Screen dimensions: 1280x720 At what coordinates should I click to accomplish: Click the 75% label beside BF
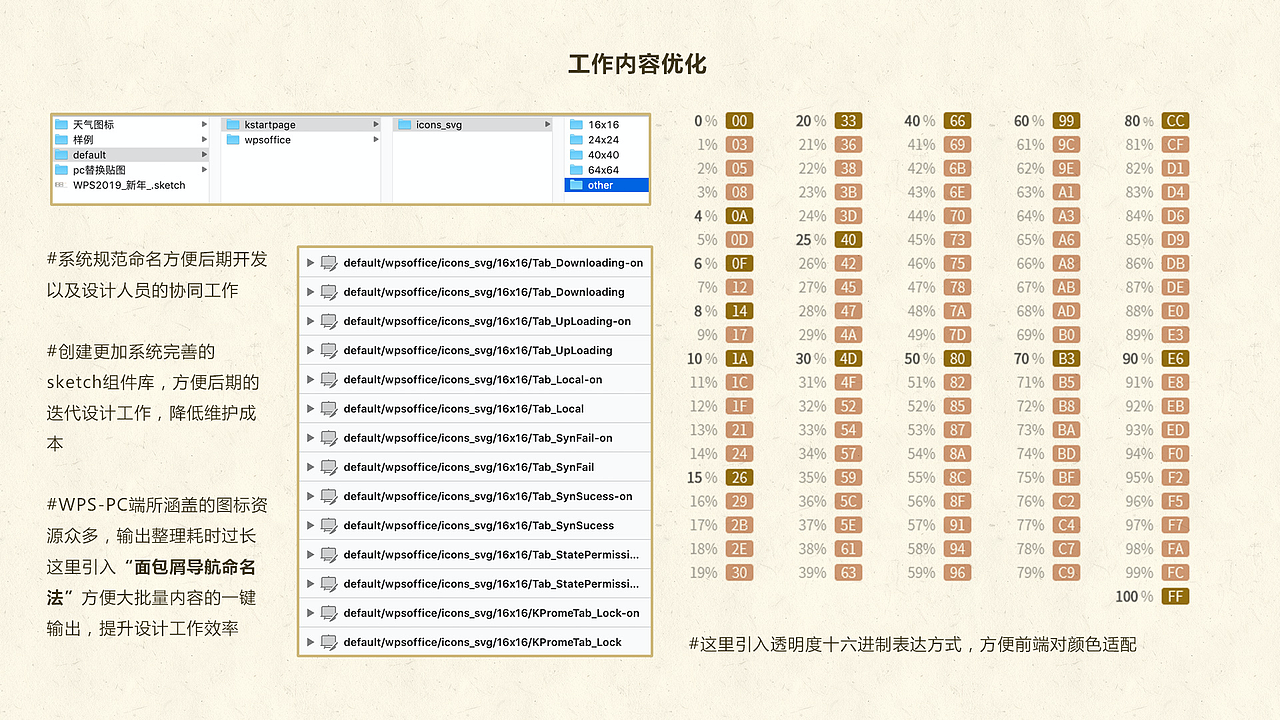(x=1031, y=478)
